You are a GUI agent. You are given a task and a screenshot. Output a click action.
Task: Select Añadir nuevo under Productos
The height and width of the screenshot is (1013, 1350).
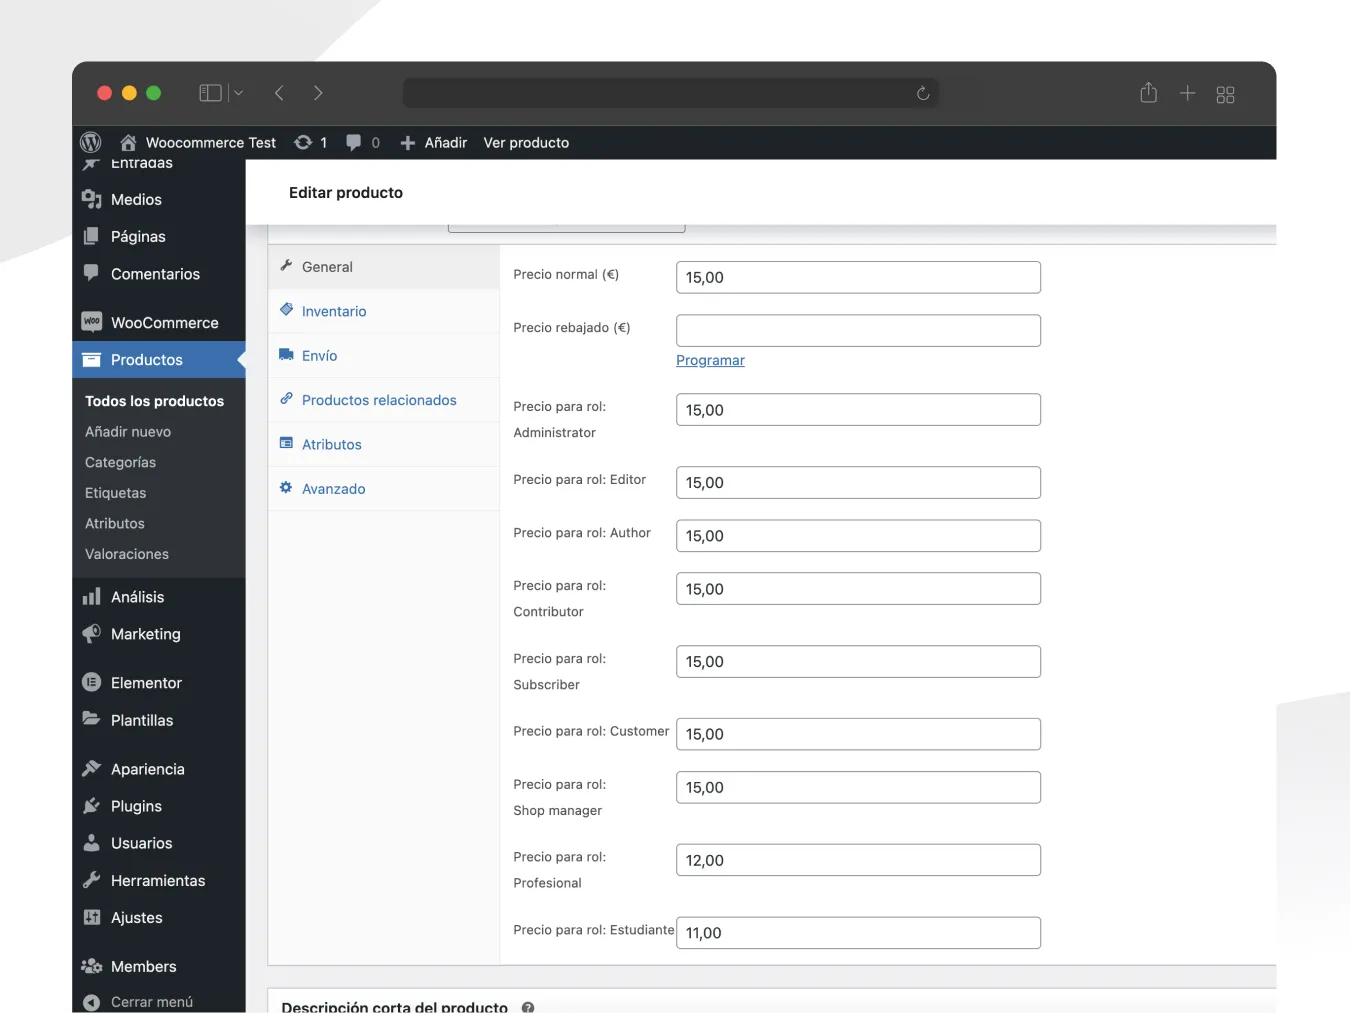coord(128,431)
